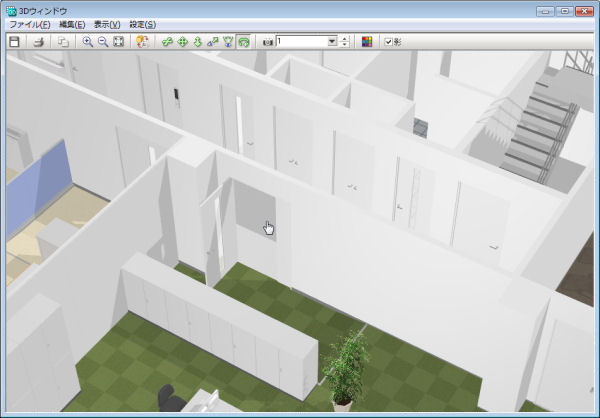Click the fit-to-window view icon
Screen dimensions: 600x418
point(119,42)
